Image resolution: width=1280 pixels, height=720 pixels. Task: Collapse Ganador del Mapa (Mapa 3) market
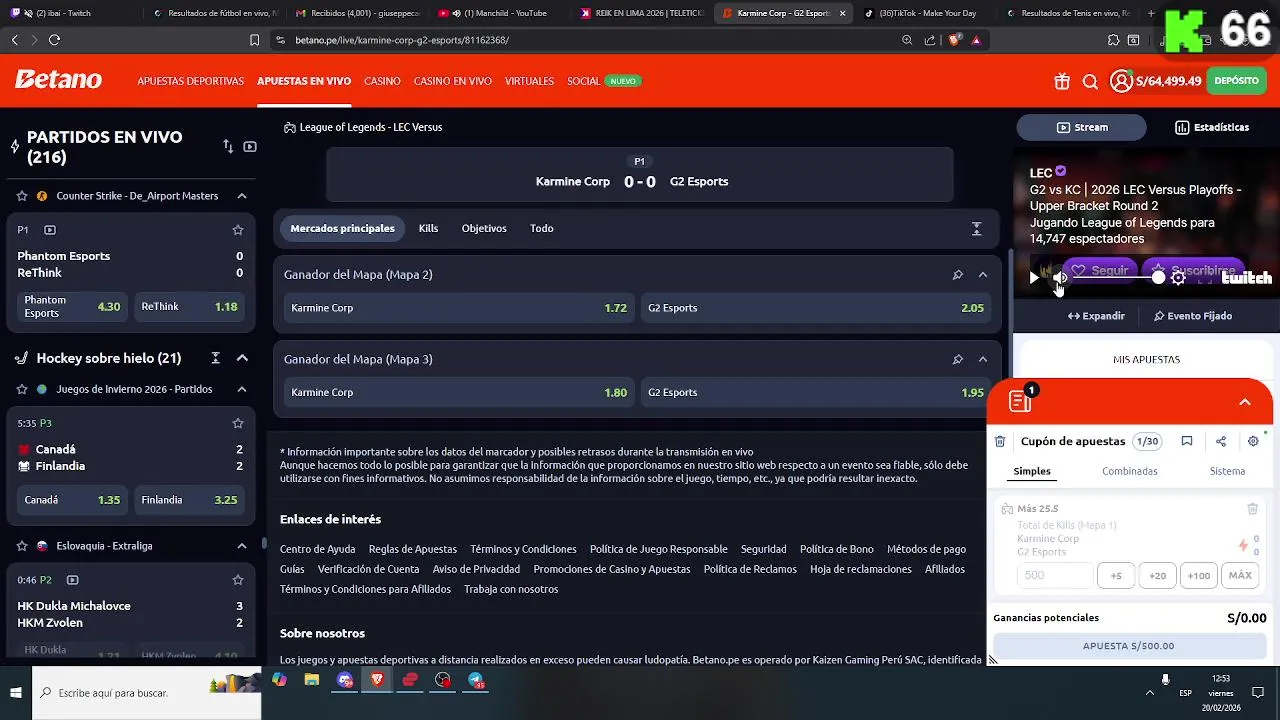coord(983,359)
